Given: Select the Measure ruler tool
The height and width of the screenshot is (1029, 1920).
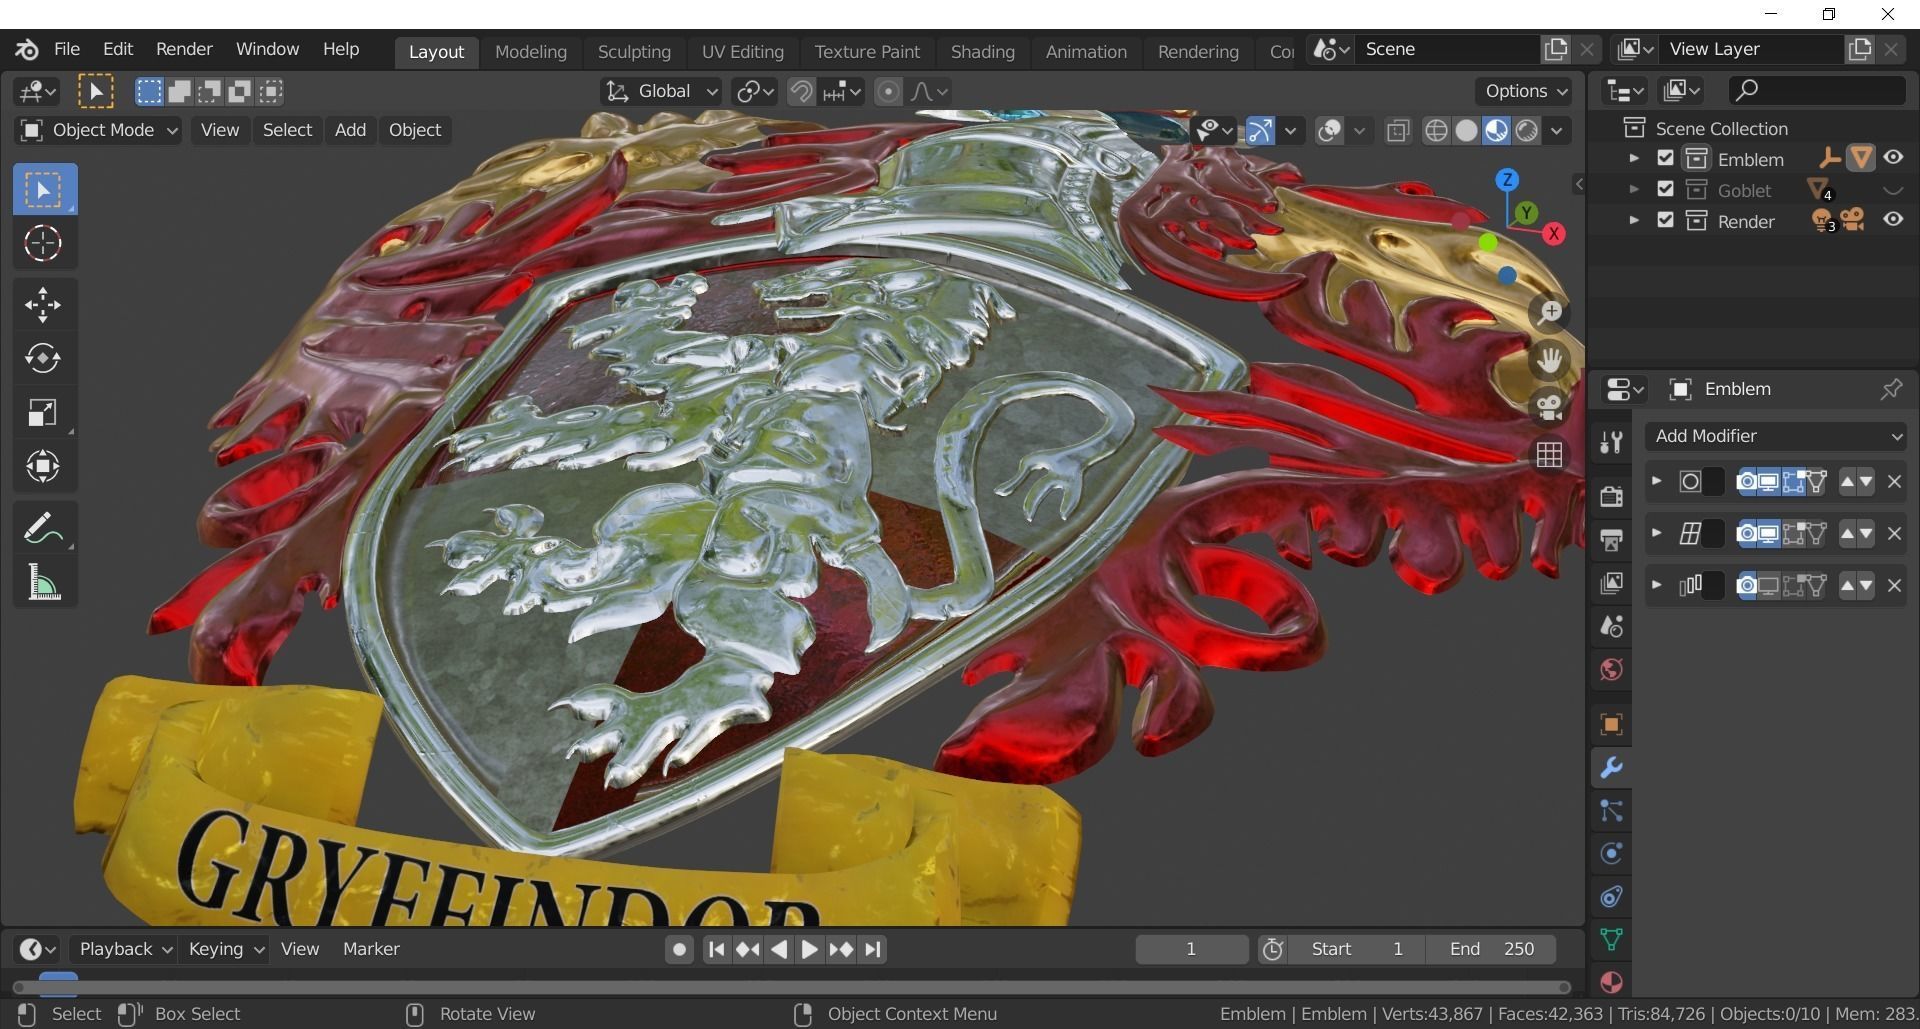Looking at the screenshot, I should click(x=43, y=582).
